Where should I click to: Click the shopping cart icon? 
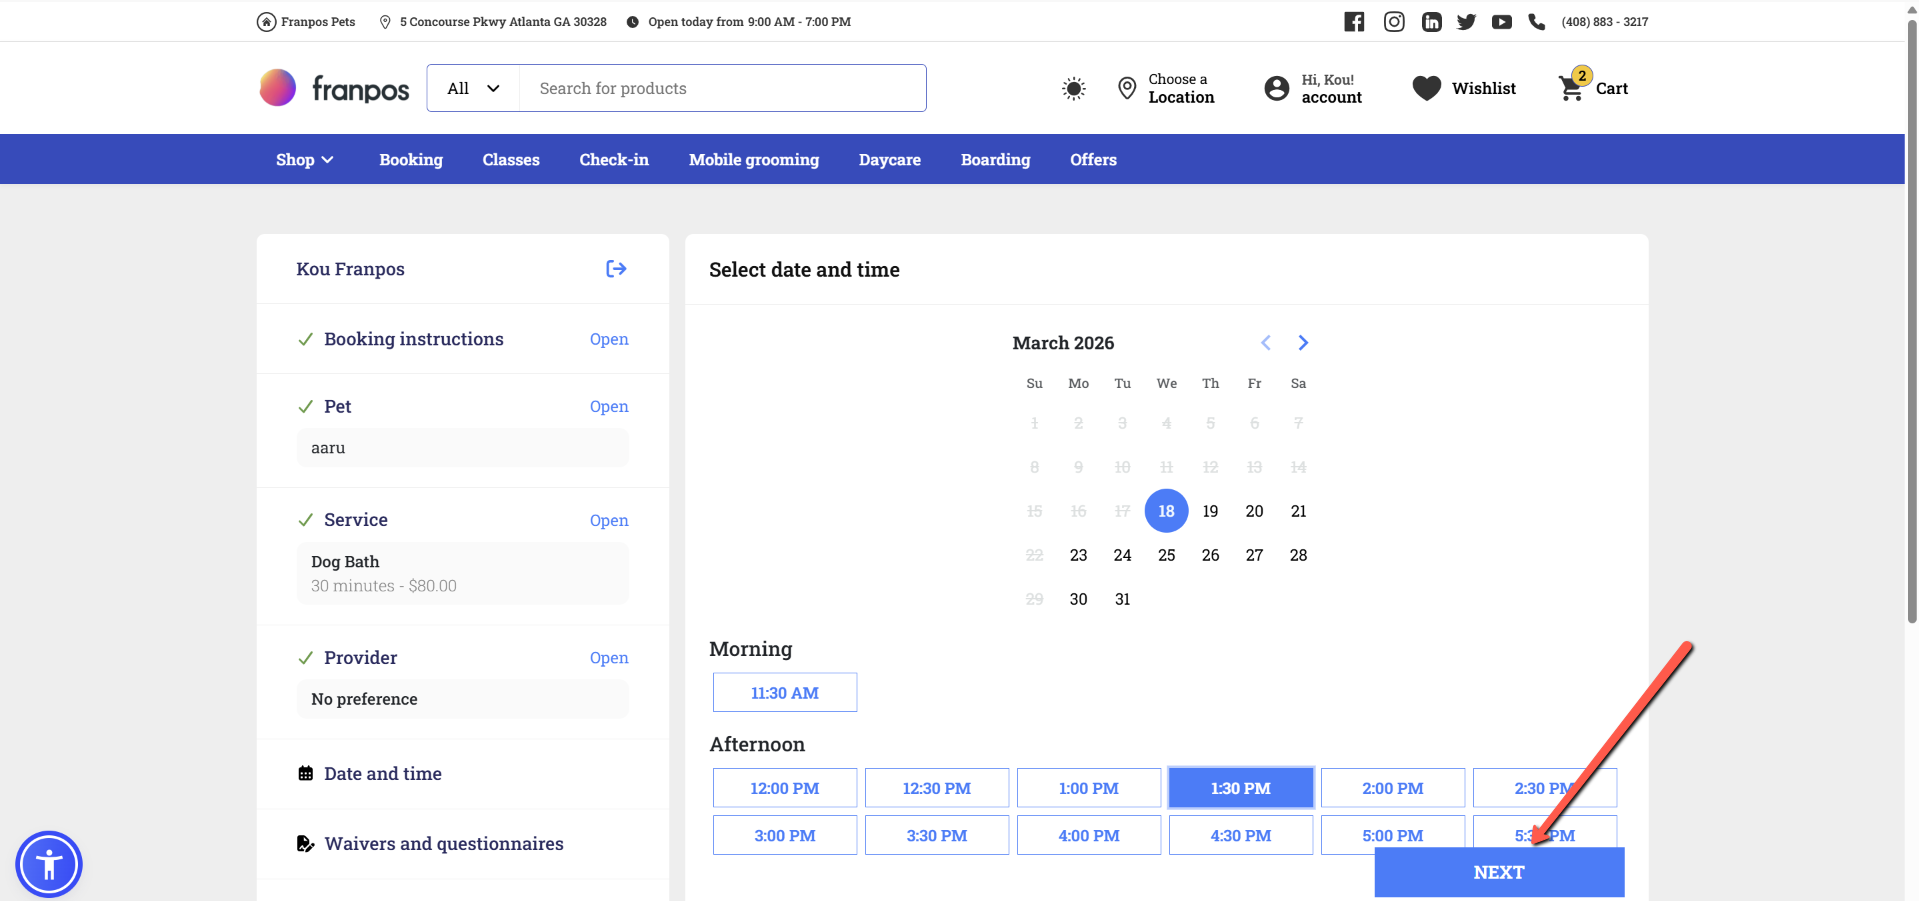click(x=1571, y=89)
